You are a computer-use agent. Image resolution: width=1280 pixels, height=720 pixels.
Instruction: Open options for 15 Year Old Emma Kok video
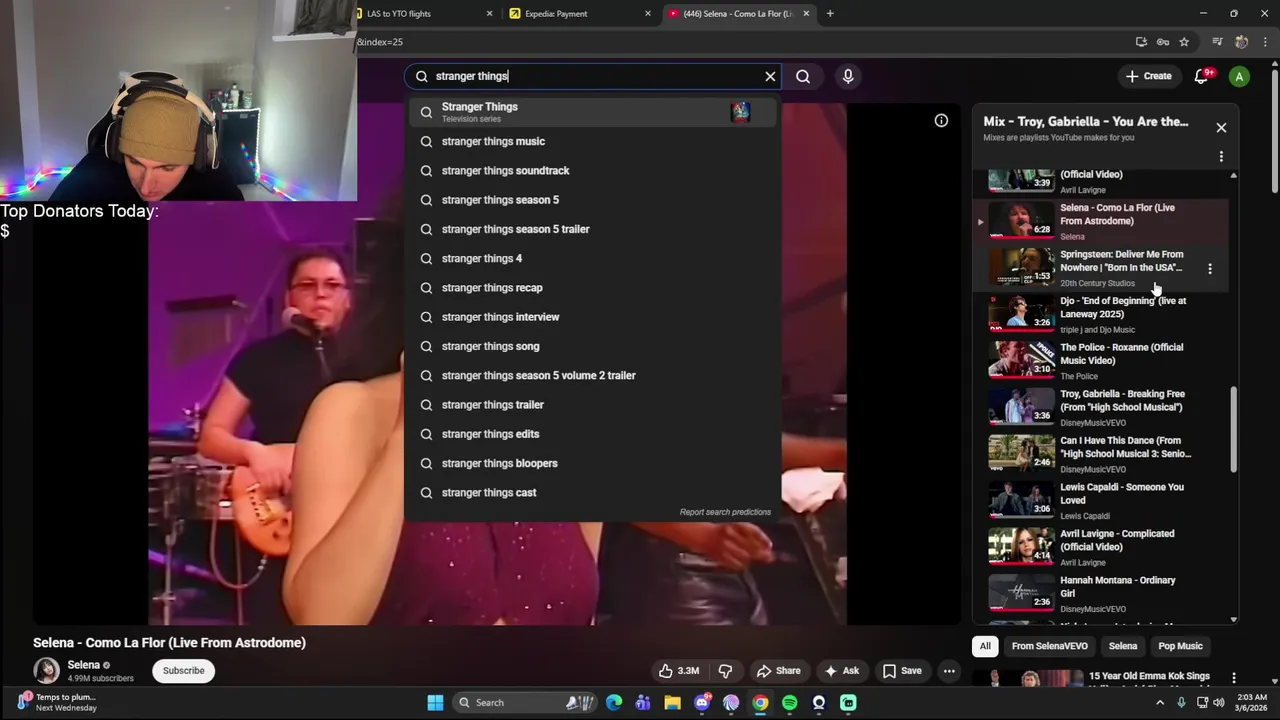(1233, 678)
